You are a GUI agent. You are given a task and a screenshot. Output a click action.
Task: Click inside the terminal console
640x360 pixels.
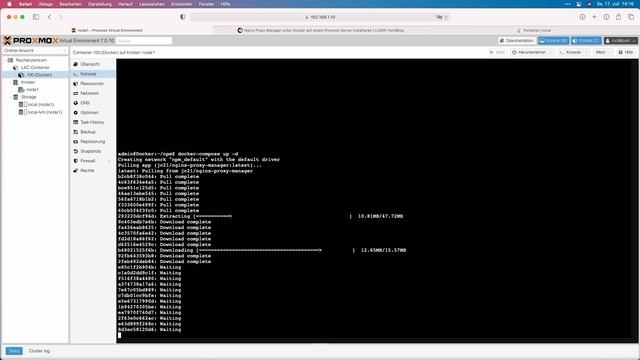pyautogui.click(x=377, y=200)
